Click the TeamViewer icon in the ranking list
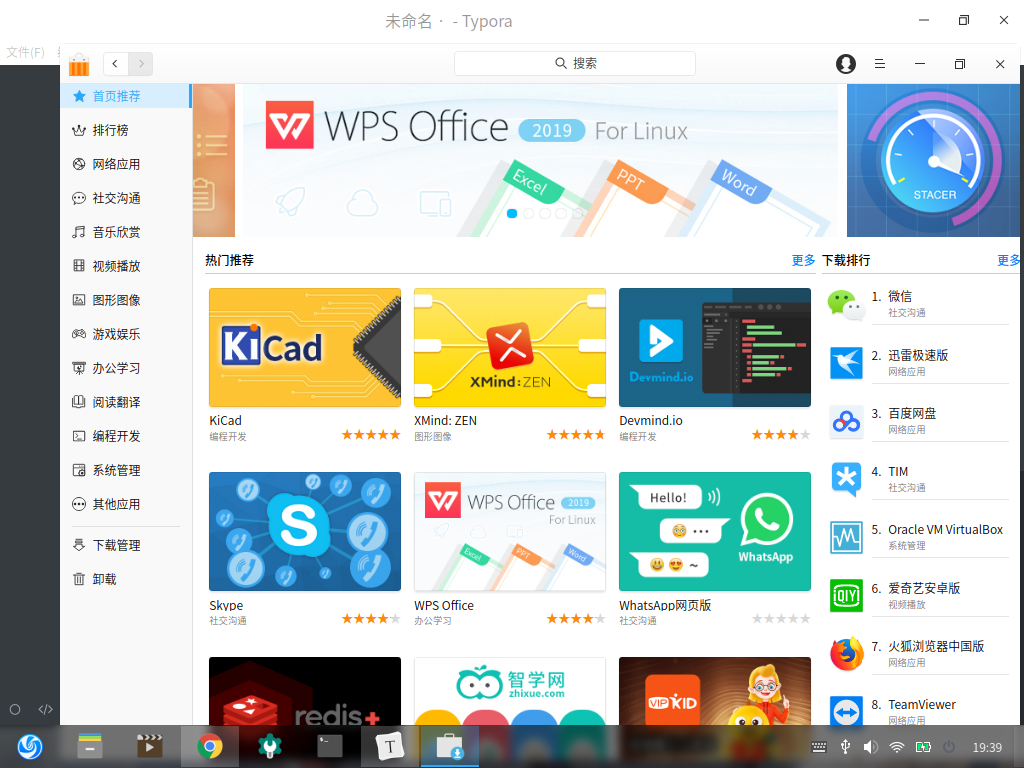The height and width of the screenshot is (768, 1024). click(846, 711)
